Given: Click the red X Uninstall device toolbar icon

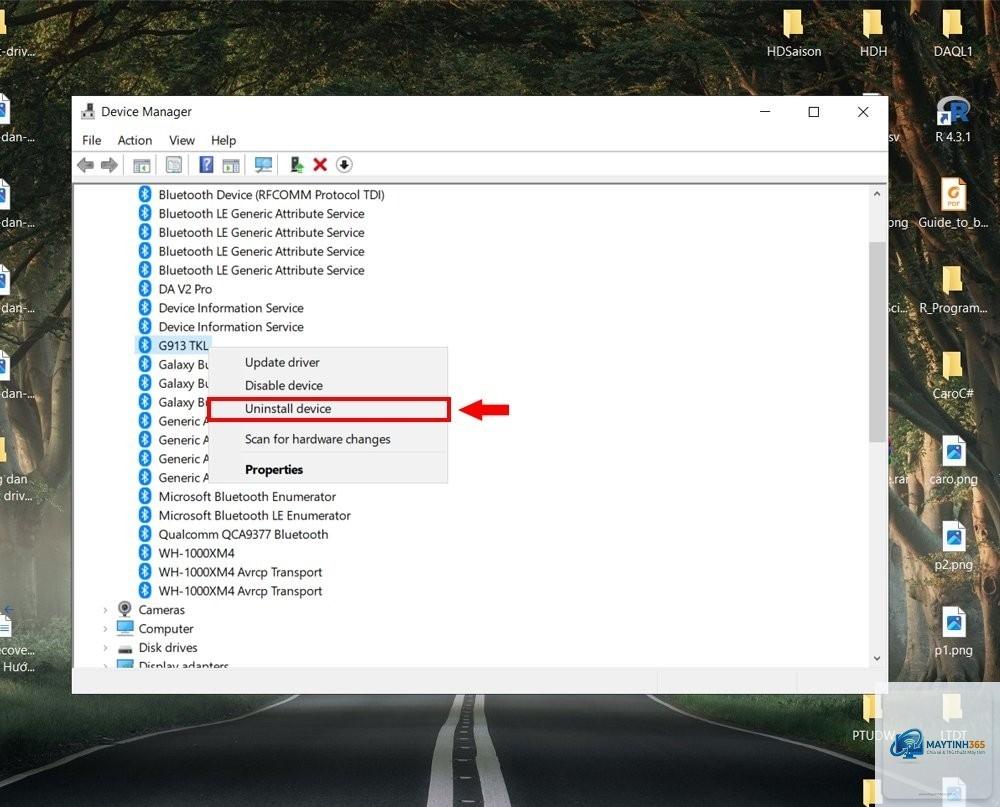Looking at the screenshot, I should point(320,165).
